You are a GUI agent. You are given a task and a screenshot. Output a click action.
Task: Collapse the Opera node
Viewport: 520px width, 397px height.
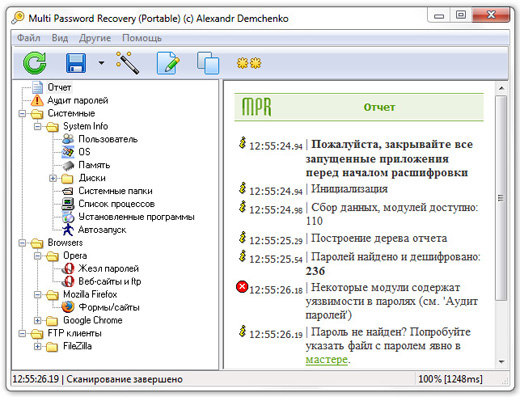pyautogui.click(x=38, y=256)
